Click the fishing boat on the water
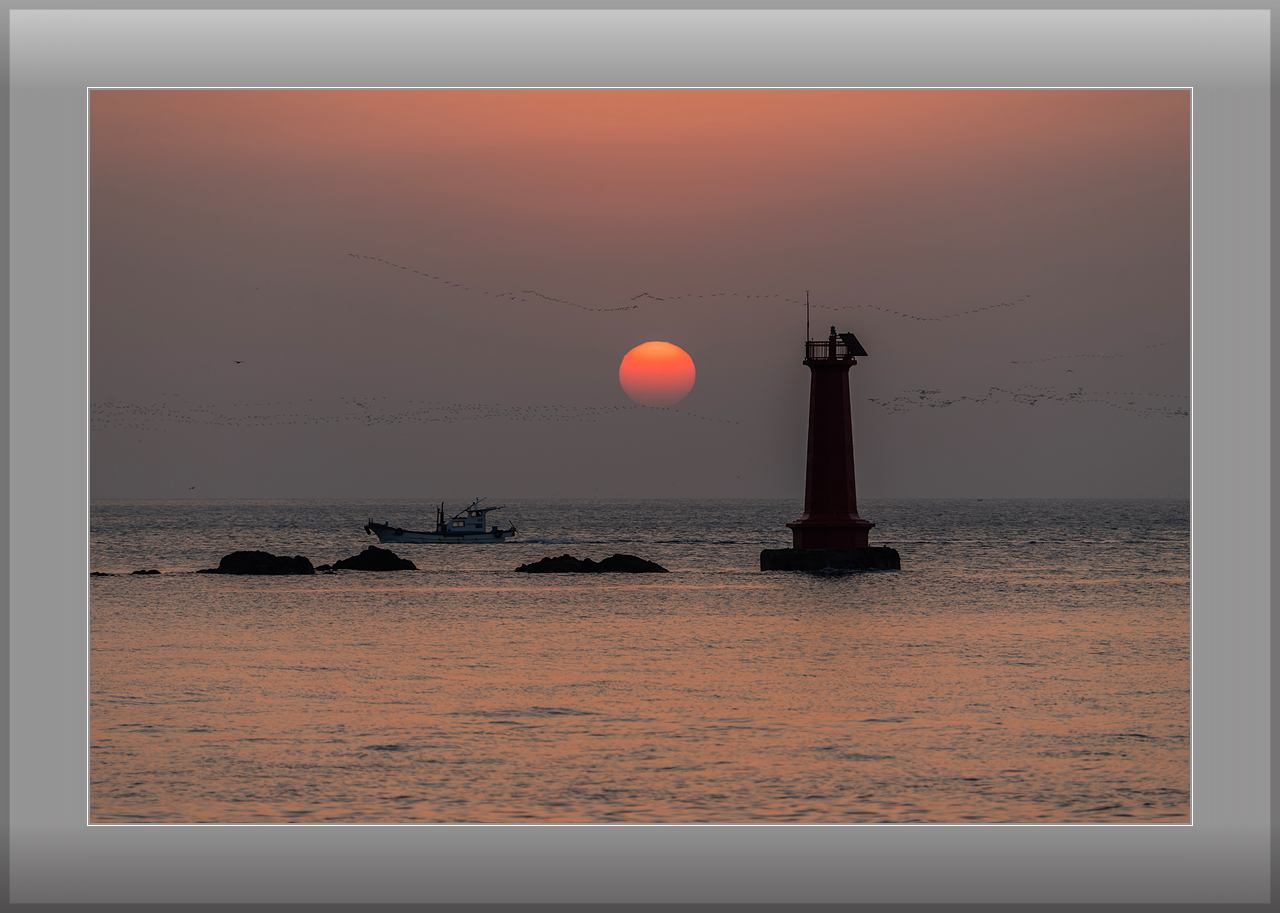Image resolution: width=1280 pixels, height=913 pixels. [x=441, y=524]
